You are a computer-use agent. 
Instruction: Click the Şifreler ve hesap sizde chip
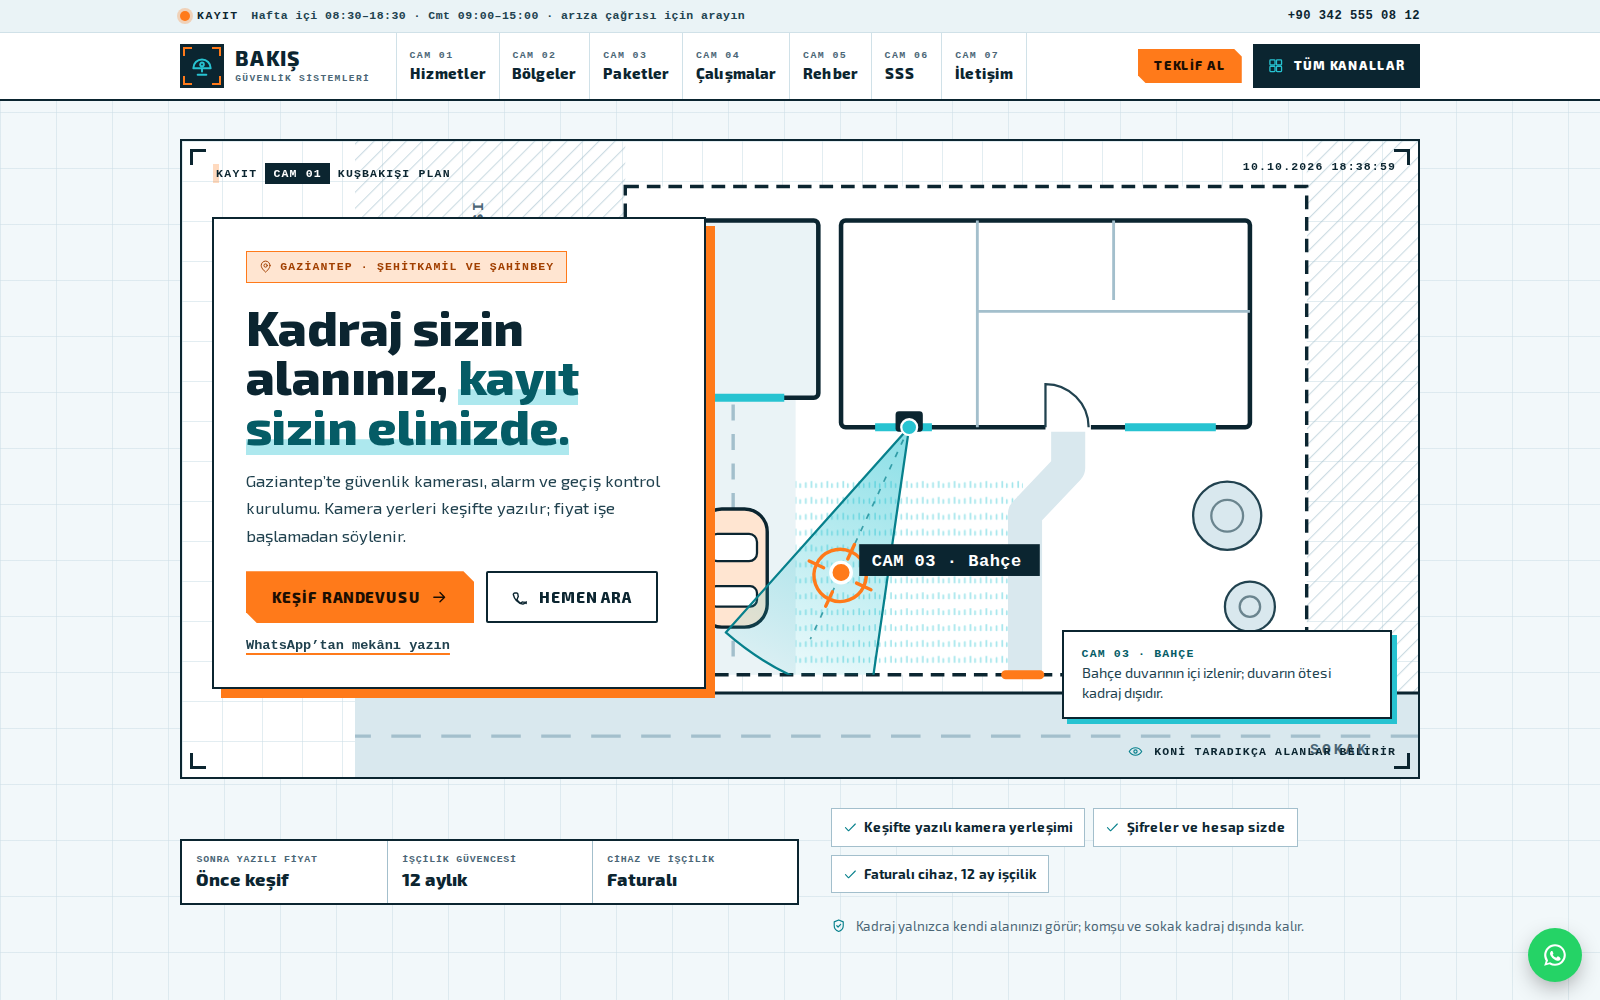click(1195, 828)
